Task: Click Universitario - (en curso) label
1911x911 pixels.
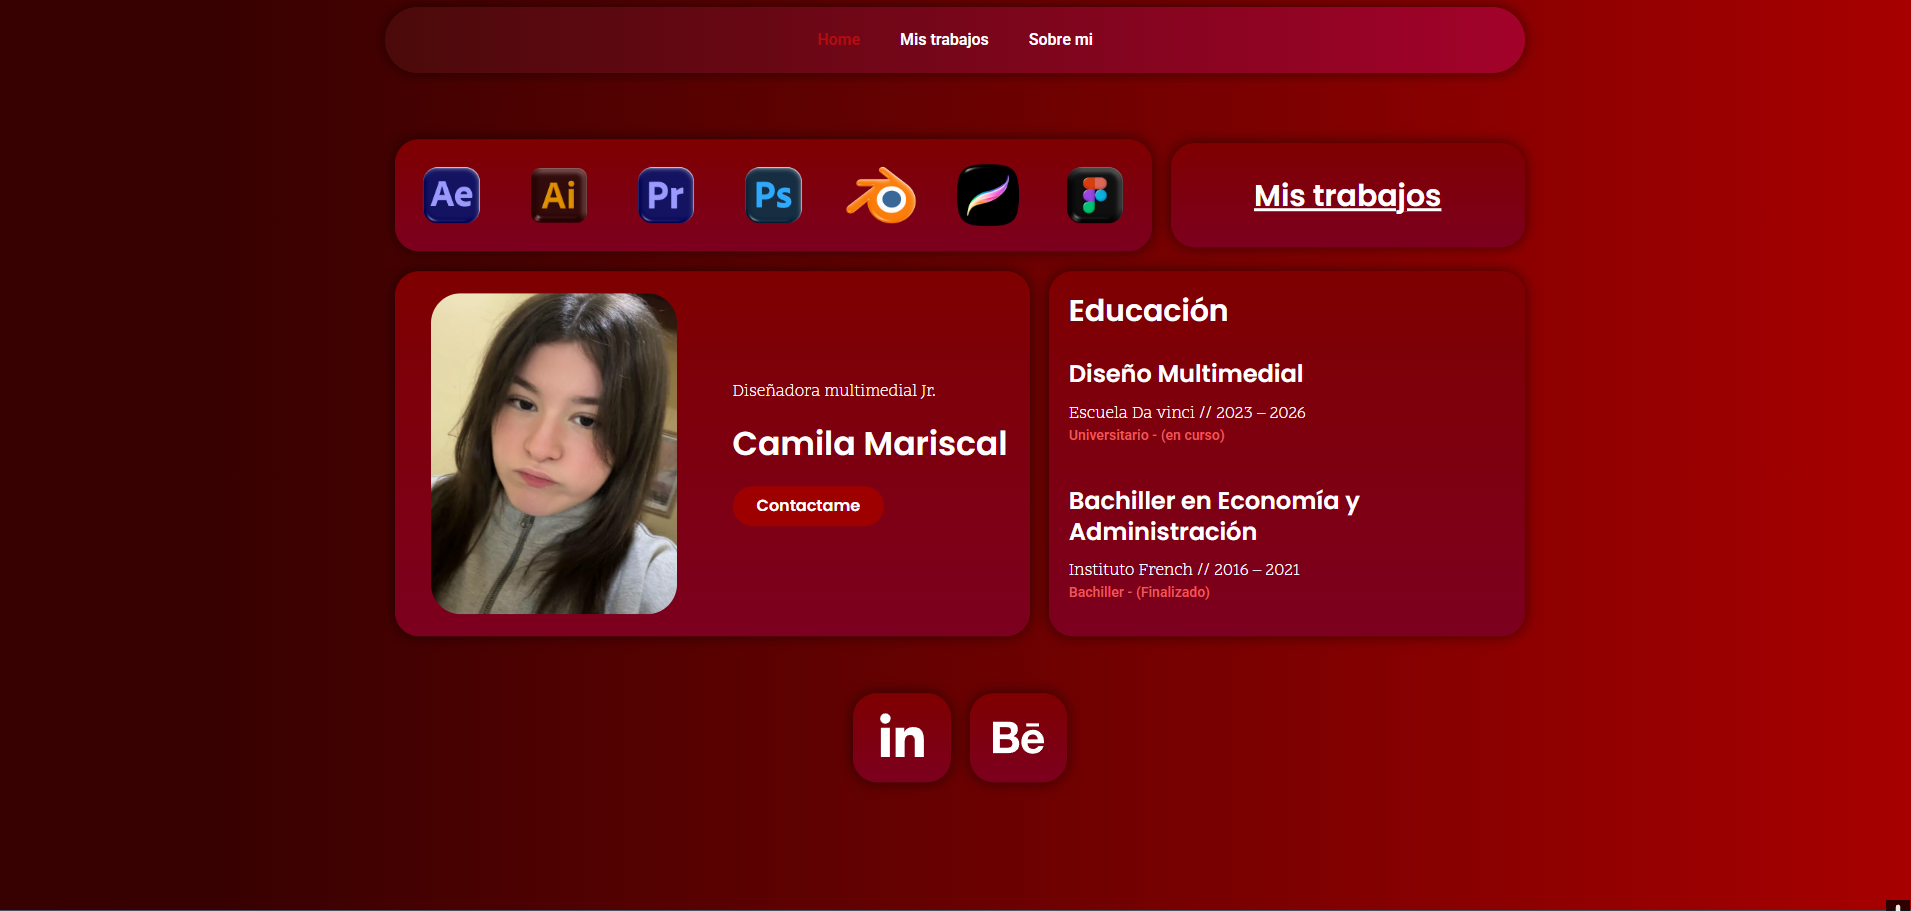Action: coord(1146,435)
